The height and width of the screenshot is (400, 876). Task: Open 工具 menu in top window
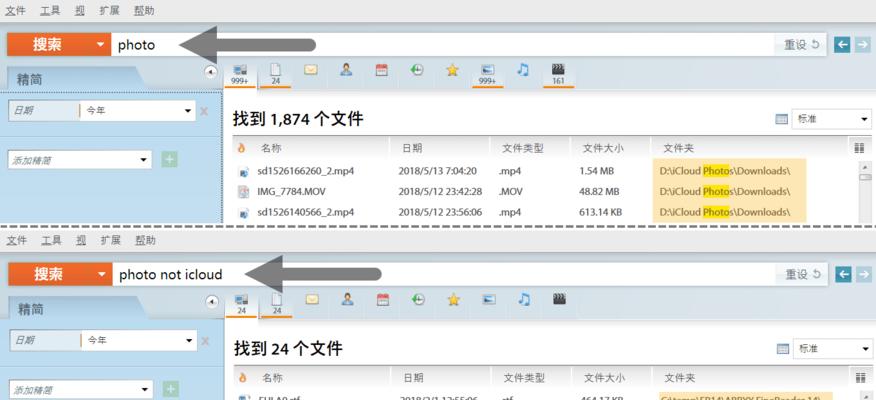50,11
